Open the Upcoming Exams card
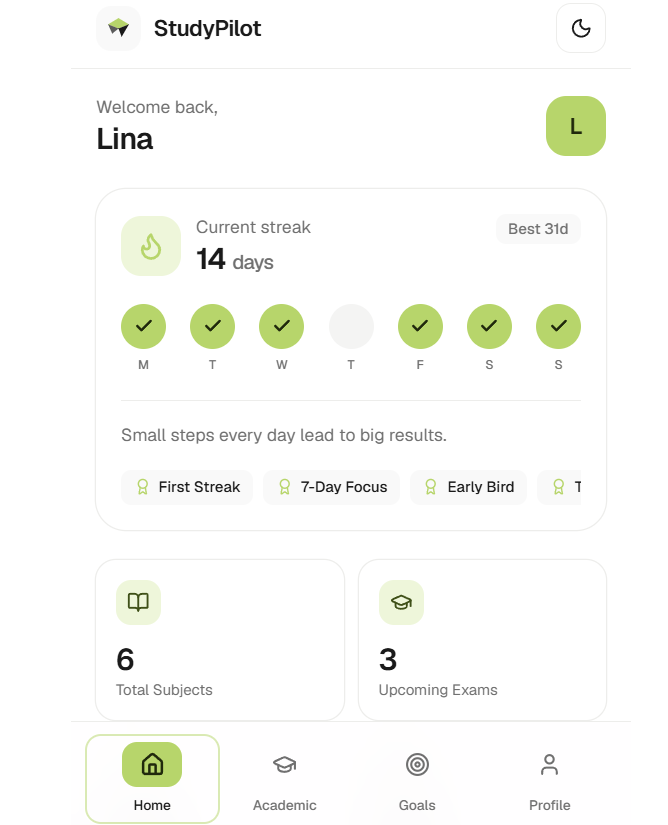The height and width of the screenshot is (825, 668). coord(482,640)
